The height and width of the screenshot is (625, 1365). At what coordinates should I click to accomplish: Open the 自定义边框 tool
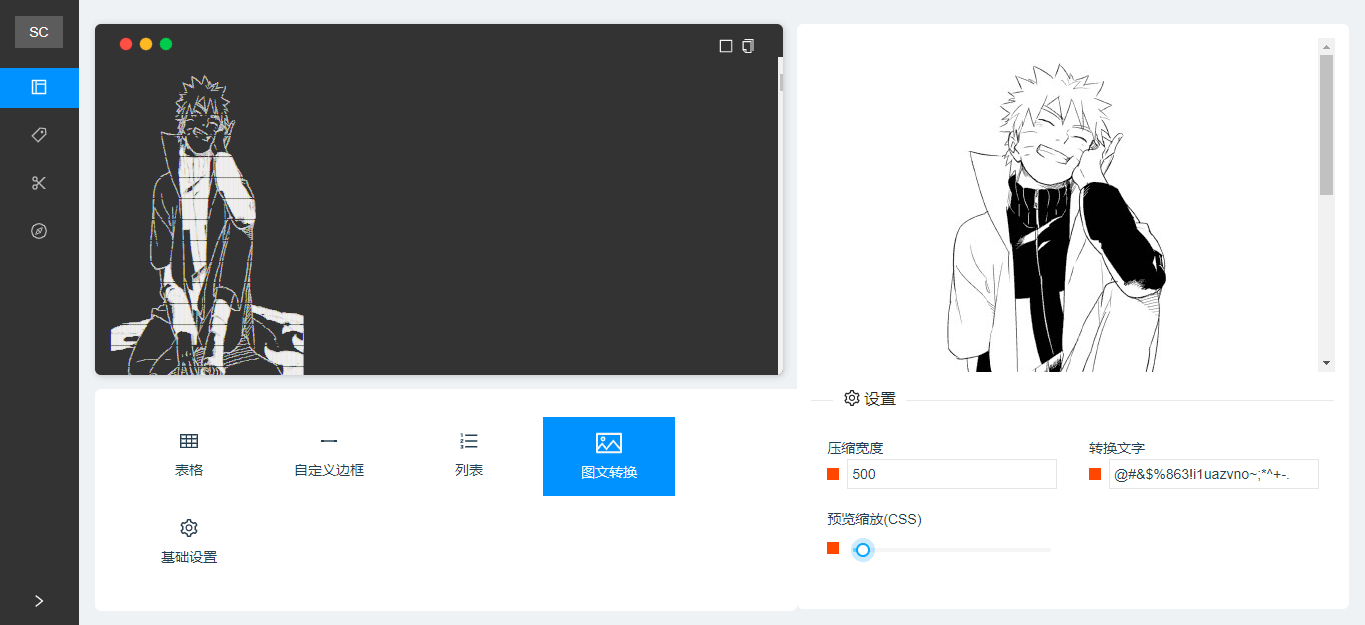tap(329, 456)
